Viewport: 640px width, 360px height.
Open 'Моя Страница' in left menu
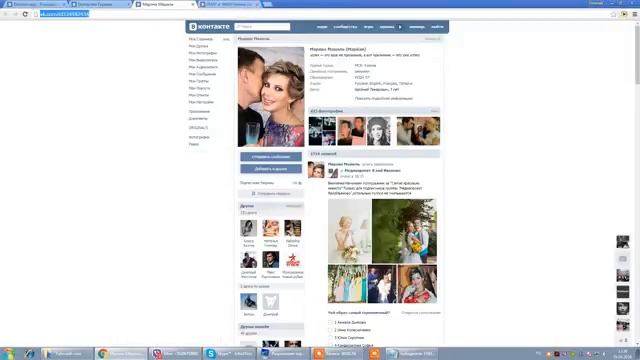(200, 39)
